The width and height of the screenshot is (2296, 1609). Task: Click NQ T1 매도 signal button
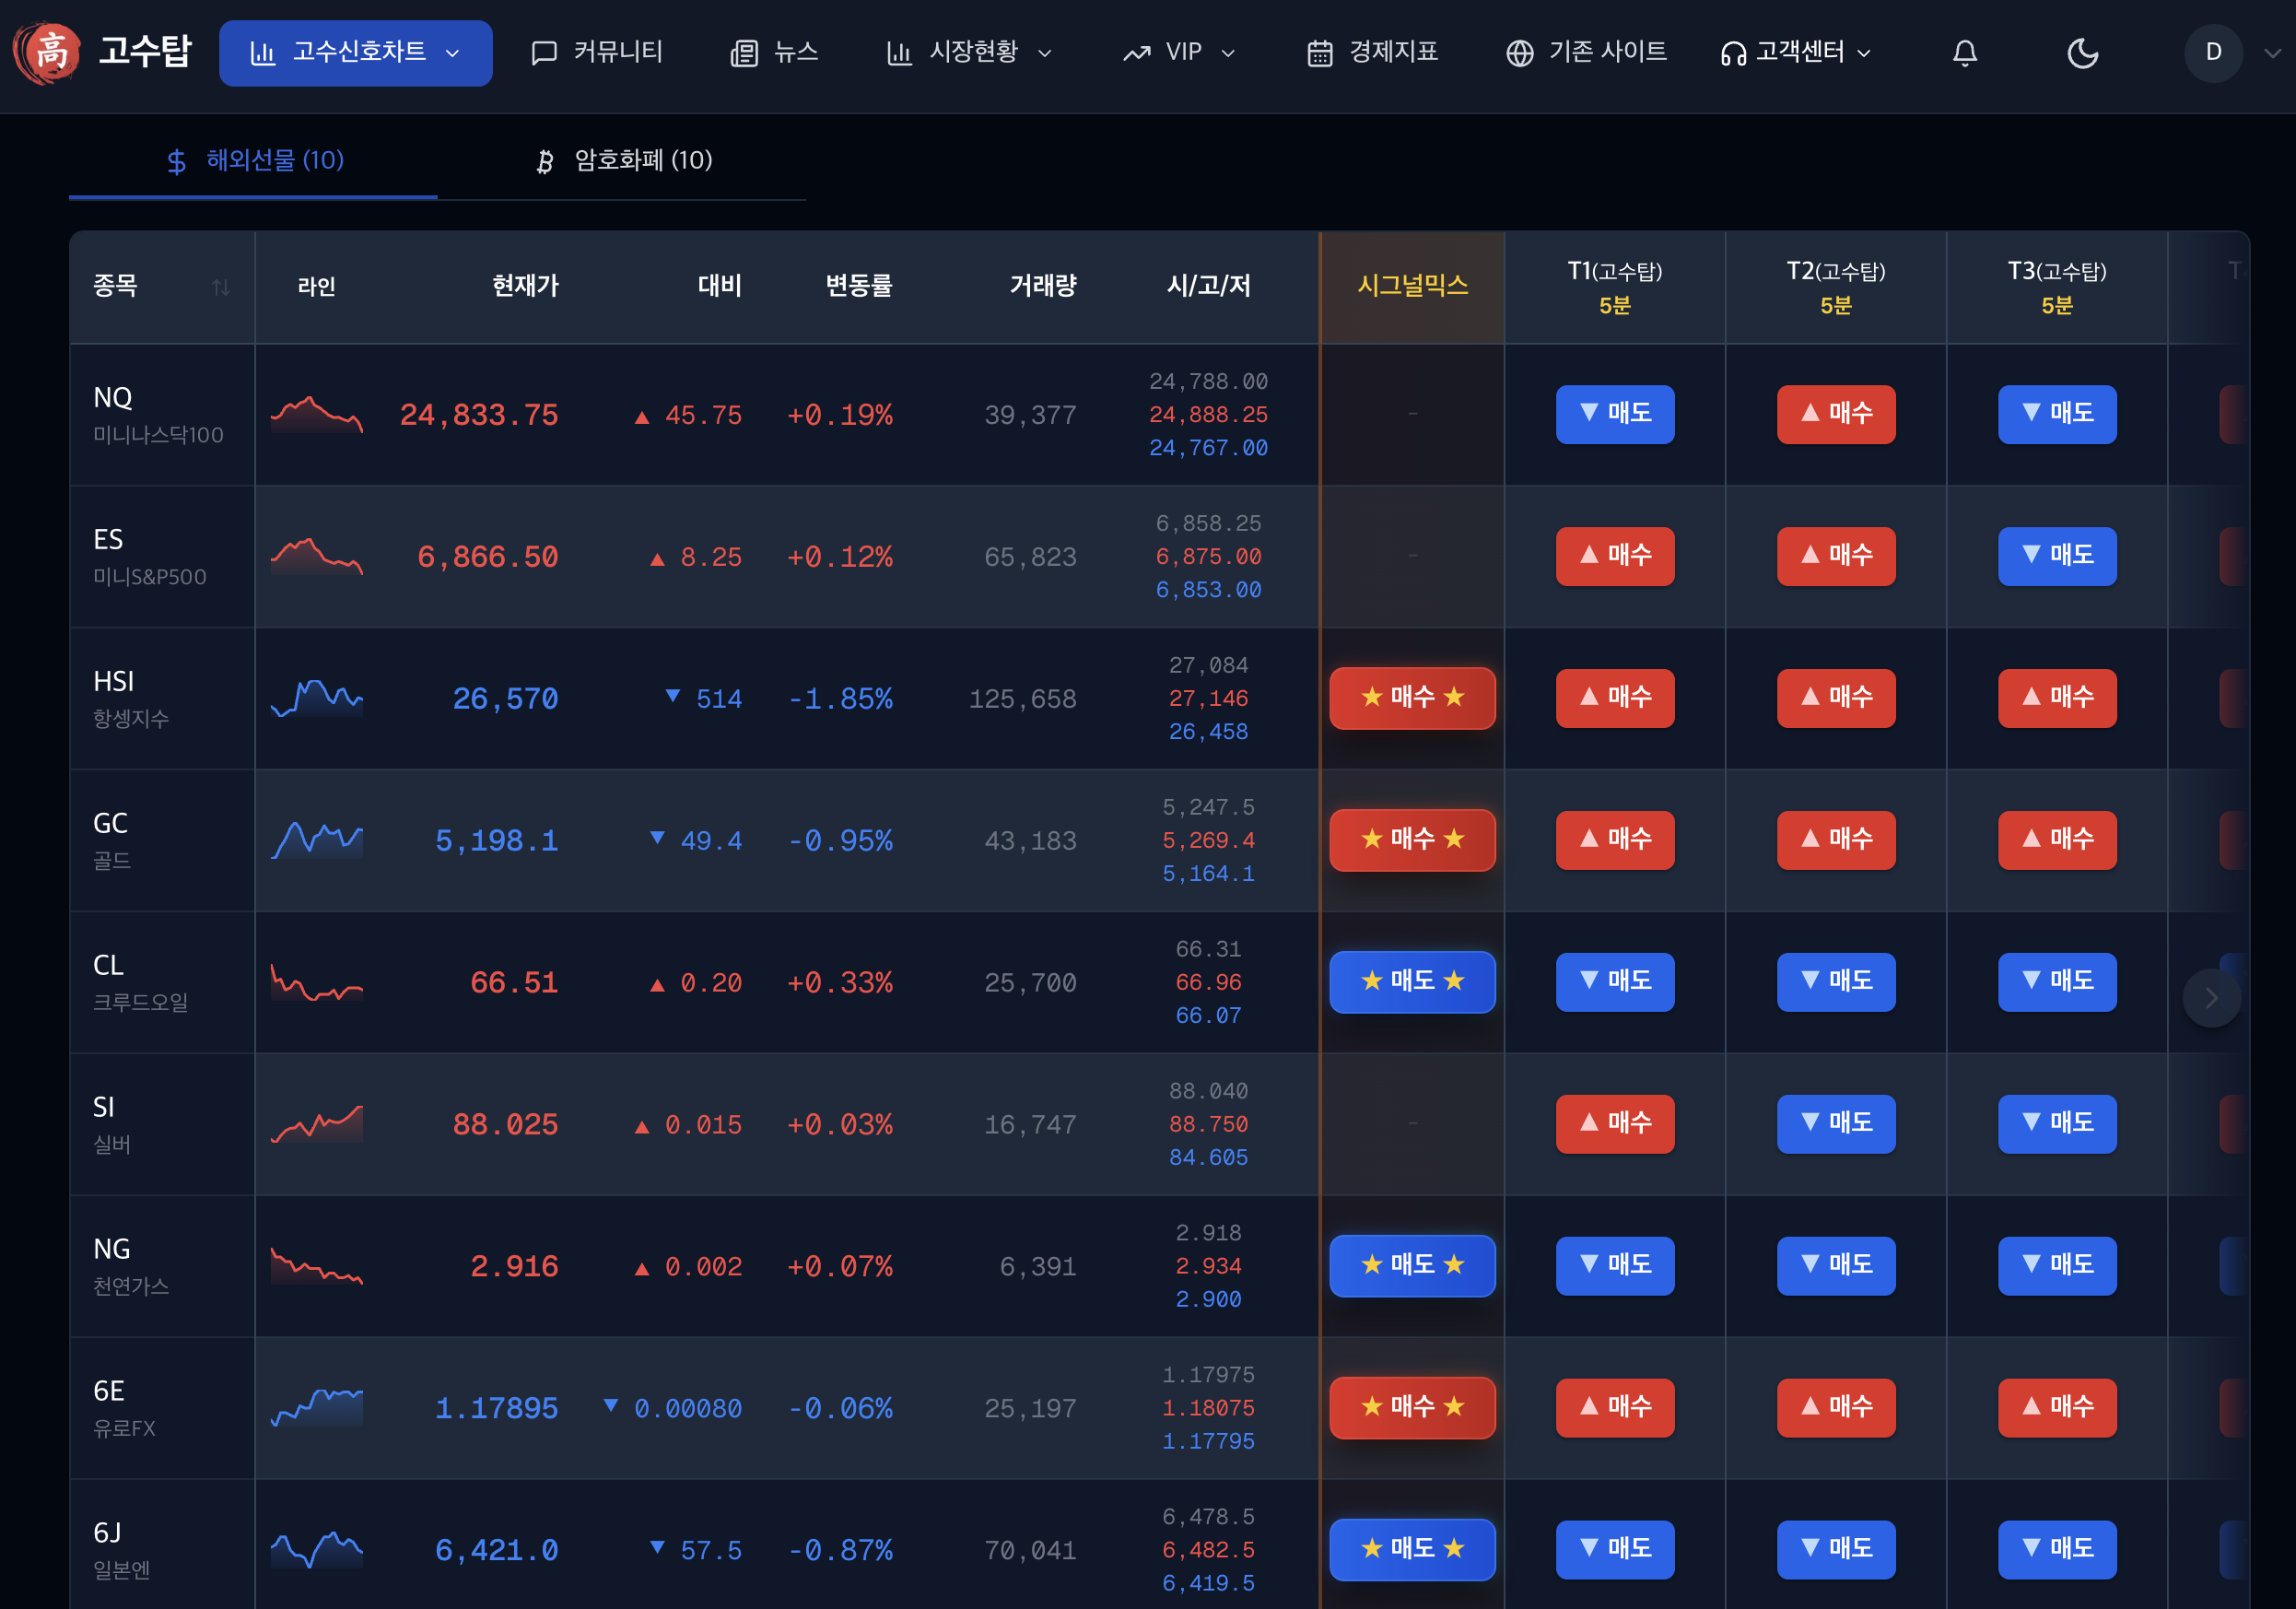1614,414
